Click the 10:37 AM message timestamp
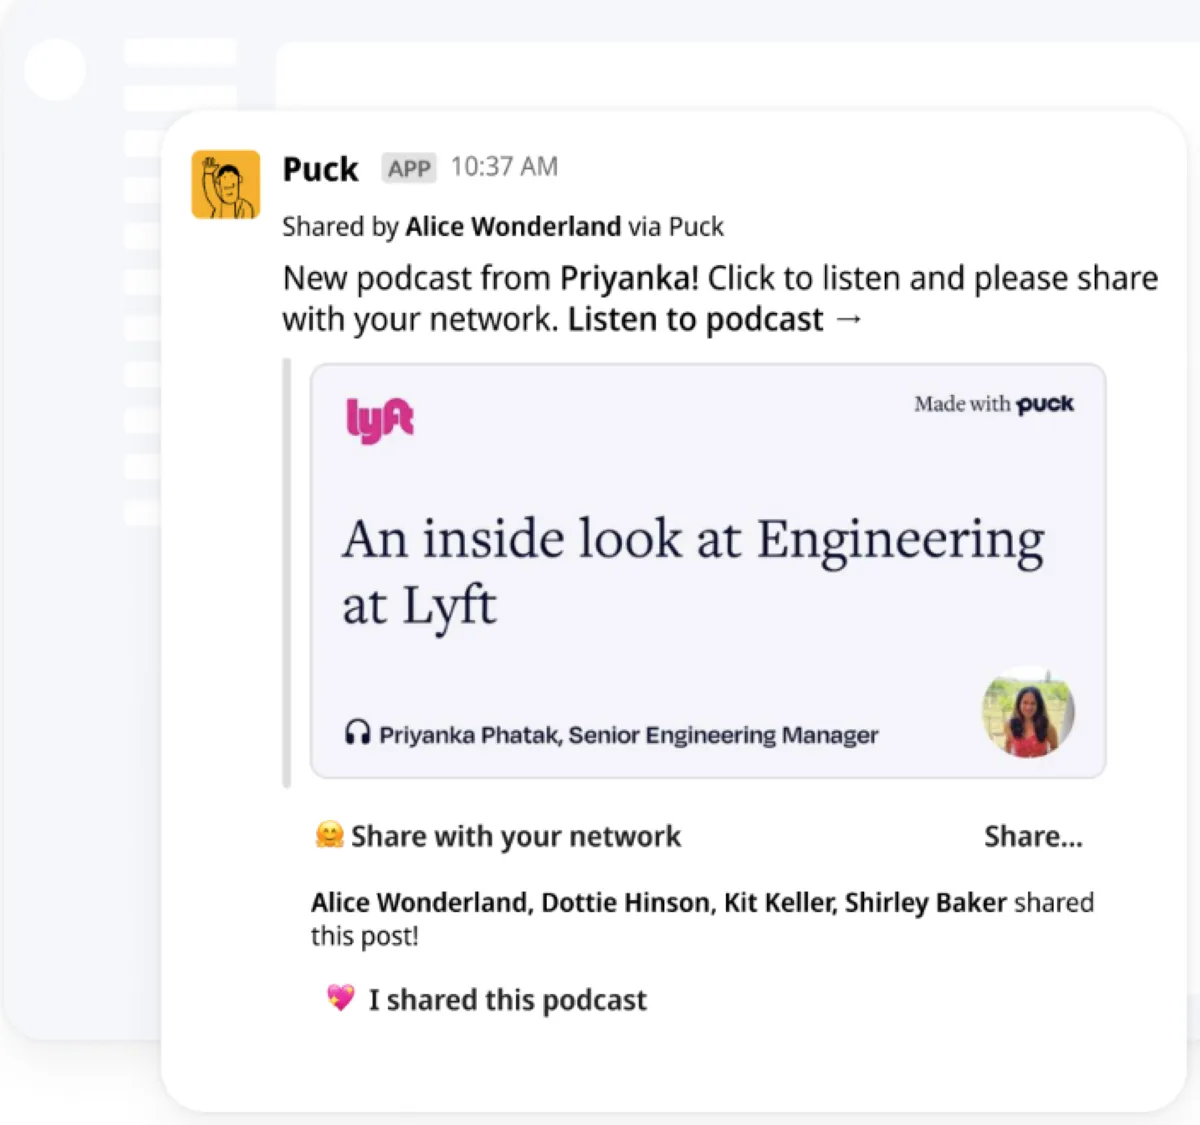The image size is (1200, 1125). [x=504, y=167]
